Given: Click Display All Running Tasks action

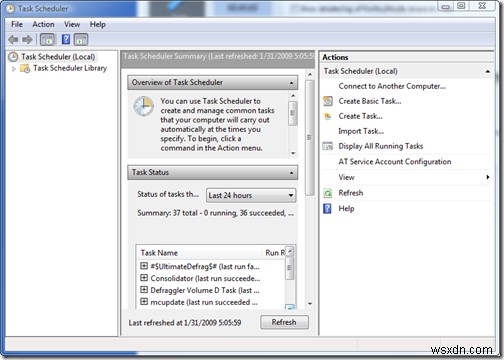Looking at the screenshot, I should (x=381, y=146).
